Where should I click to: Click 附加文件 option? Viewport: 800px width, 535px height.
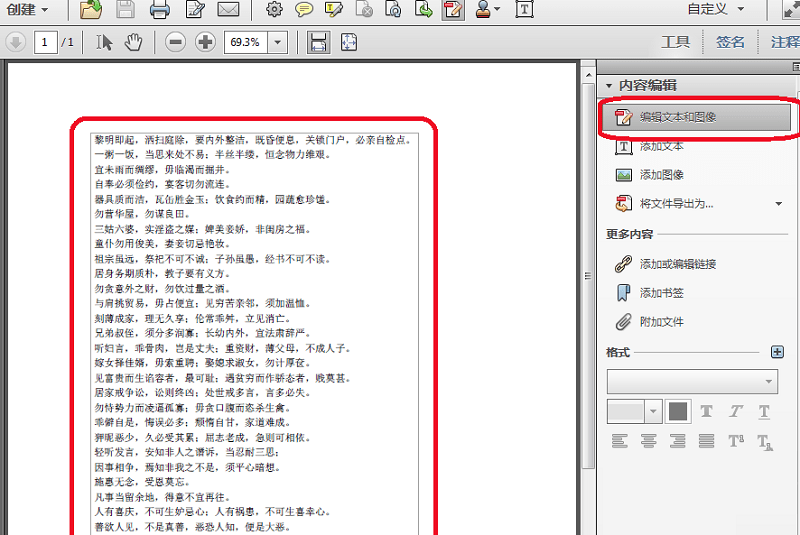pos(662,322)
